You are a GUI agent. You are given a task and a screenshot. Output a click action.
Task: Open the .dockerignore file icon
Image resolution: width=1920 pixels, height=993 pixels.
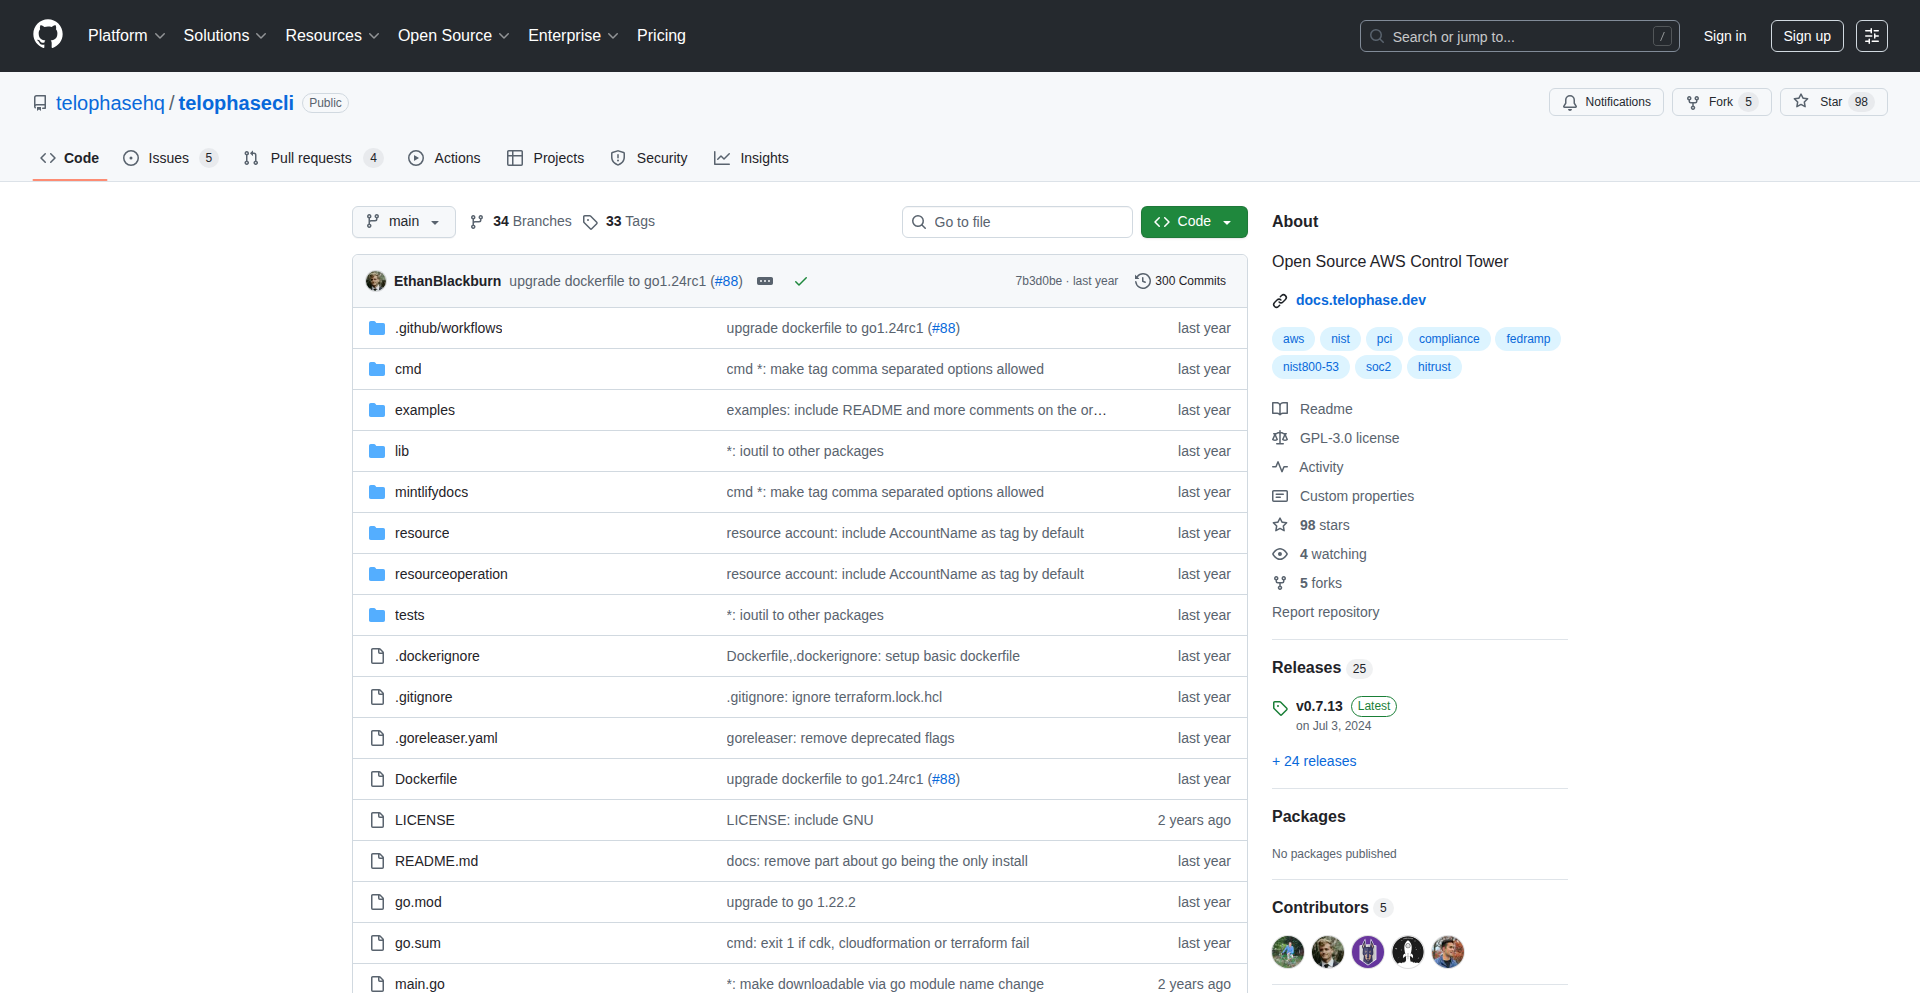(377, 656)
